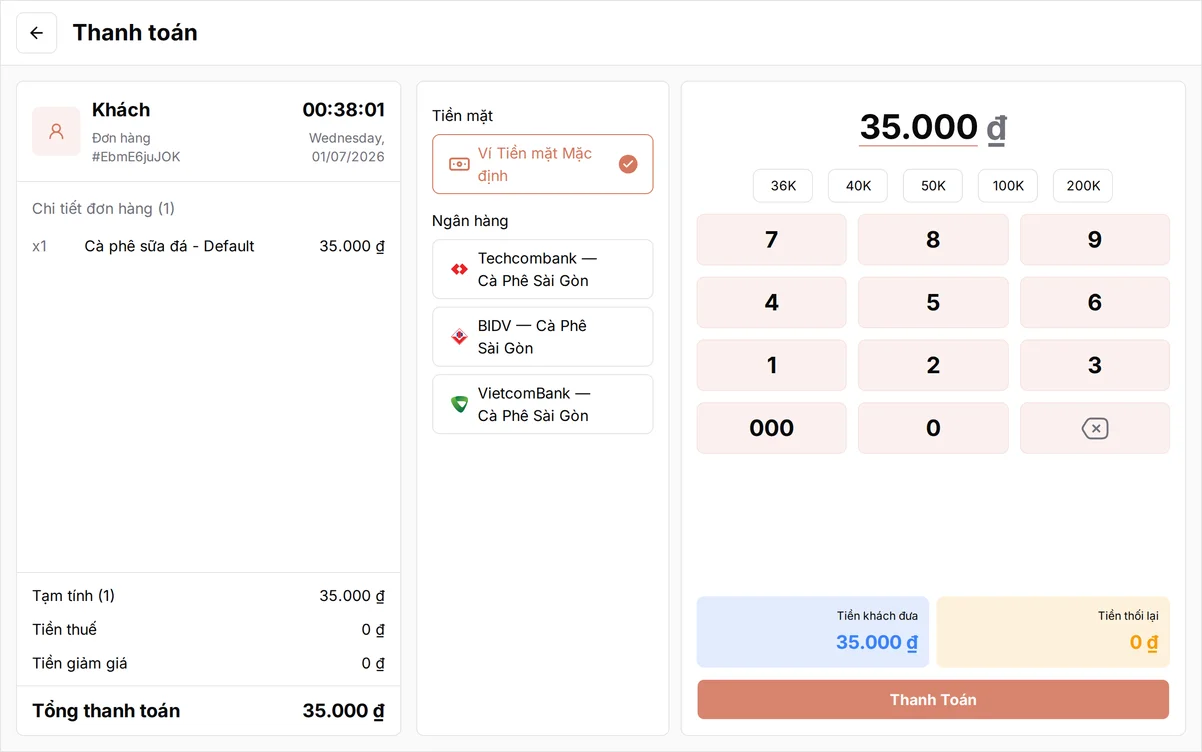Tap the backspace delete key icon
The image size is (1202, 752).
(1095, 428)
